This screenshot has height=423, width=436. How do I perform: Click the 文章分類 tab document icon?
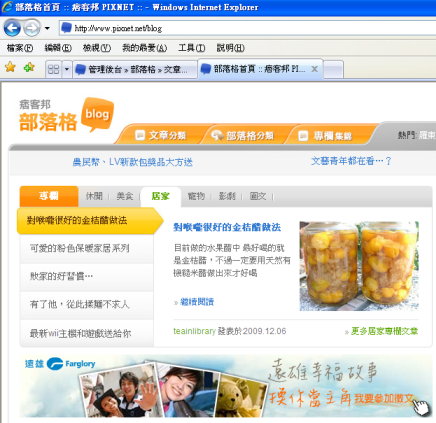[140, 135]
